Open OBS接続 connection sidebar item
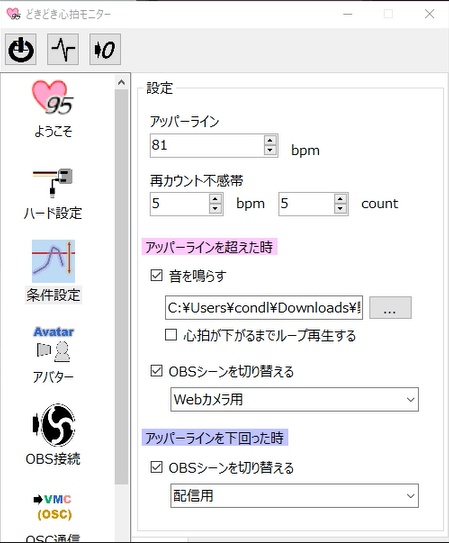Screen dimensions: 449x543 (x=53, y=435)
